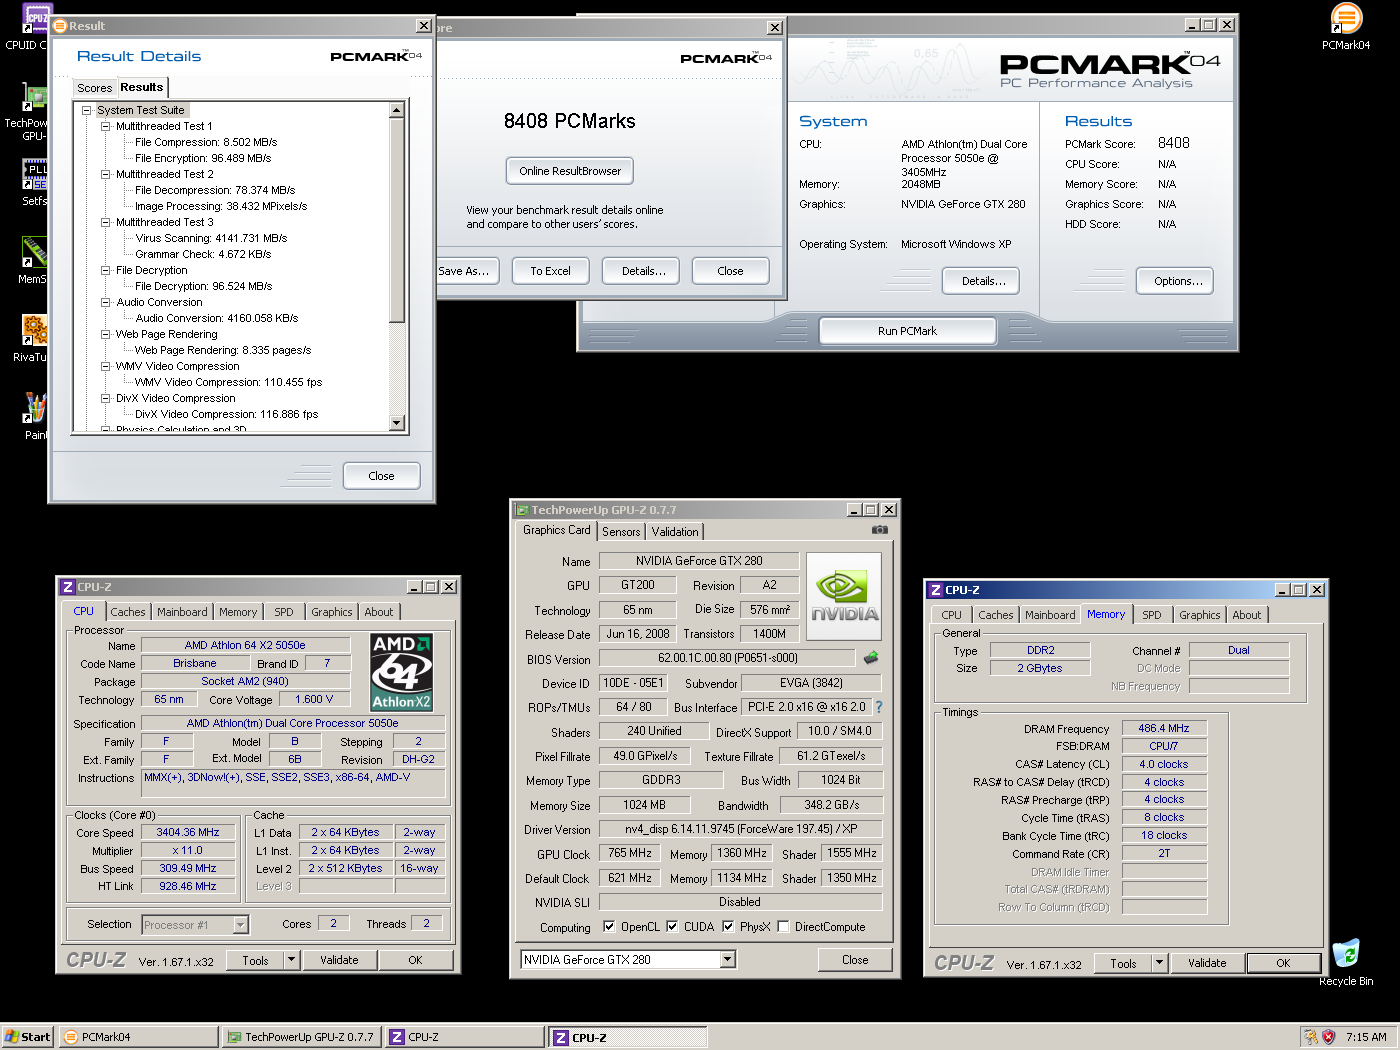Screen dimensions: 1400x1050
Task: Click the tools tray icon beside the shield
Action: point(1311,1037)
